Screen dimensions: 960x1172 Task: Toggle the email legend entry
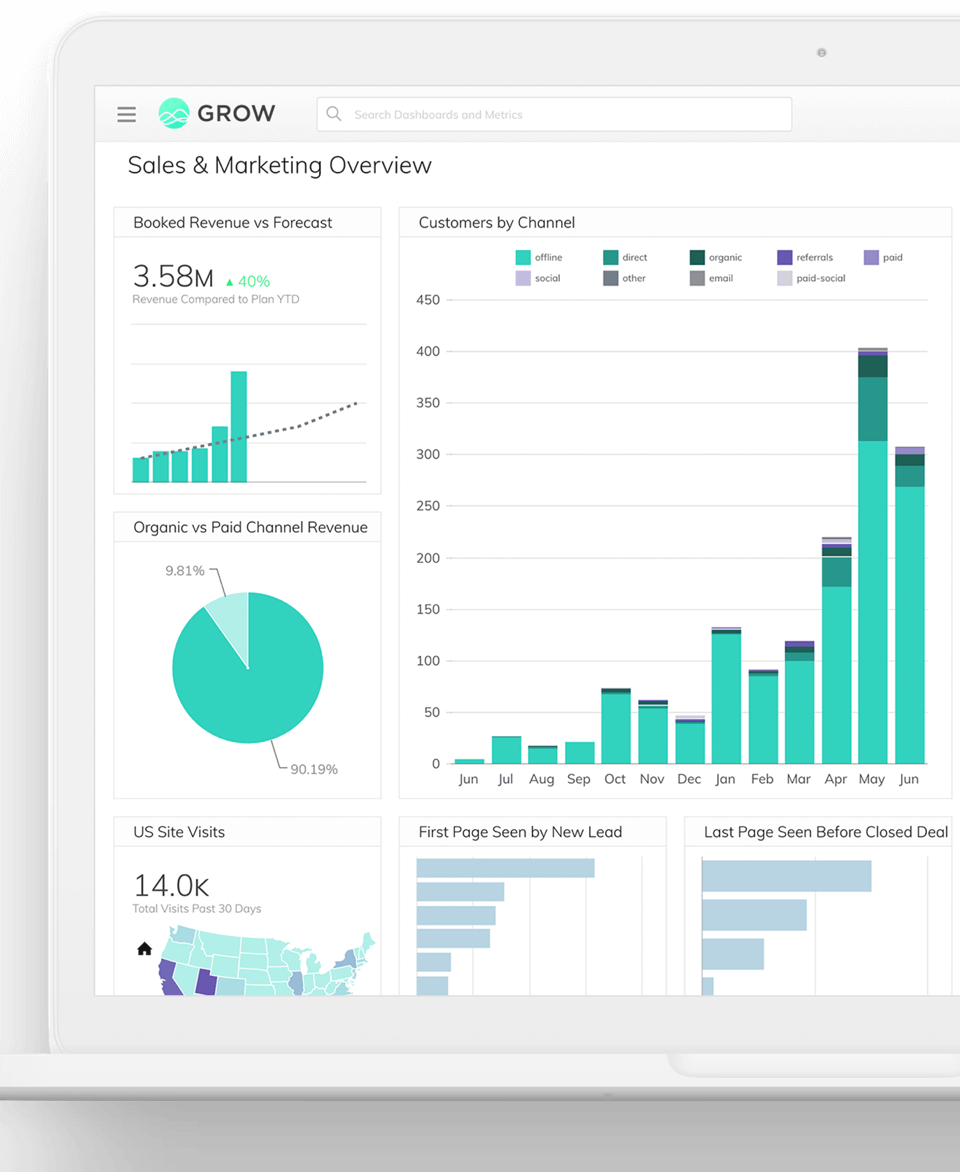pyautogui.click(x=710, y=278)
